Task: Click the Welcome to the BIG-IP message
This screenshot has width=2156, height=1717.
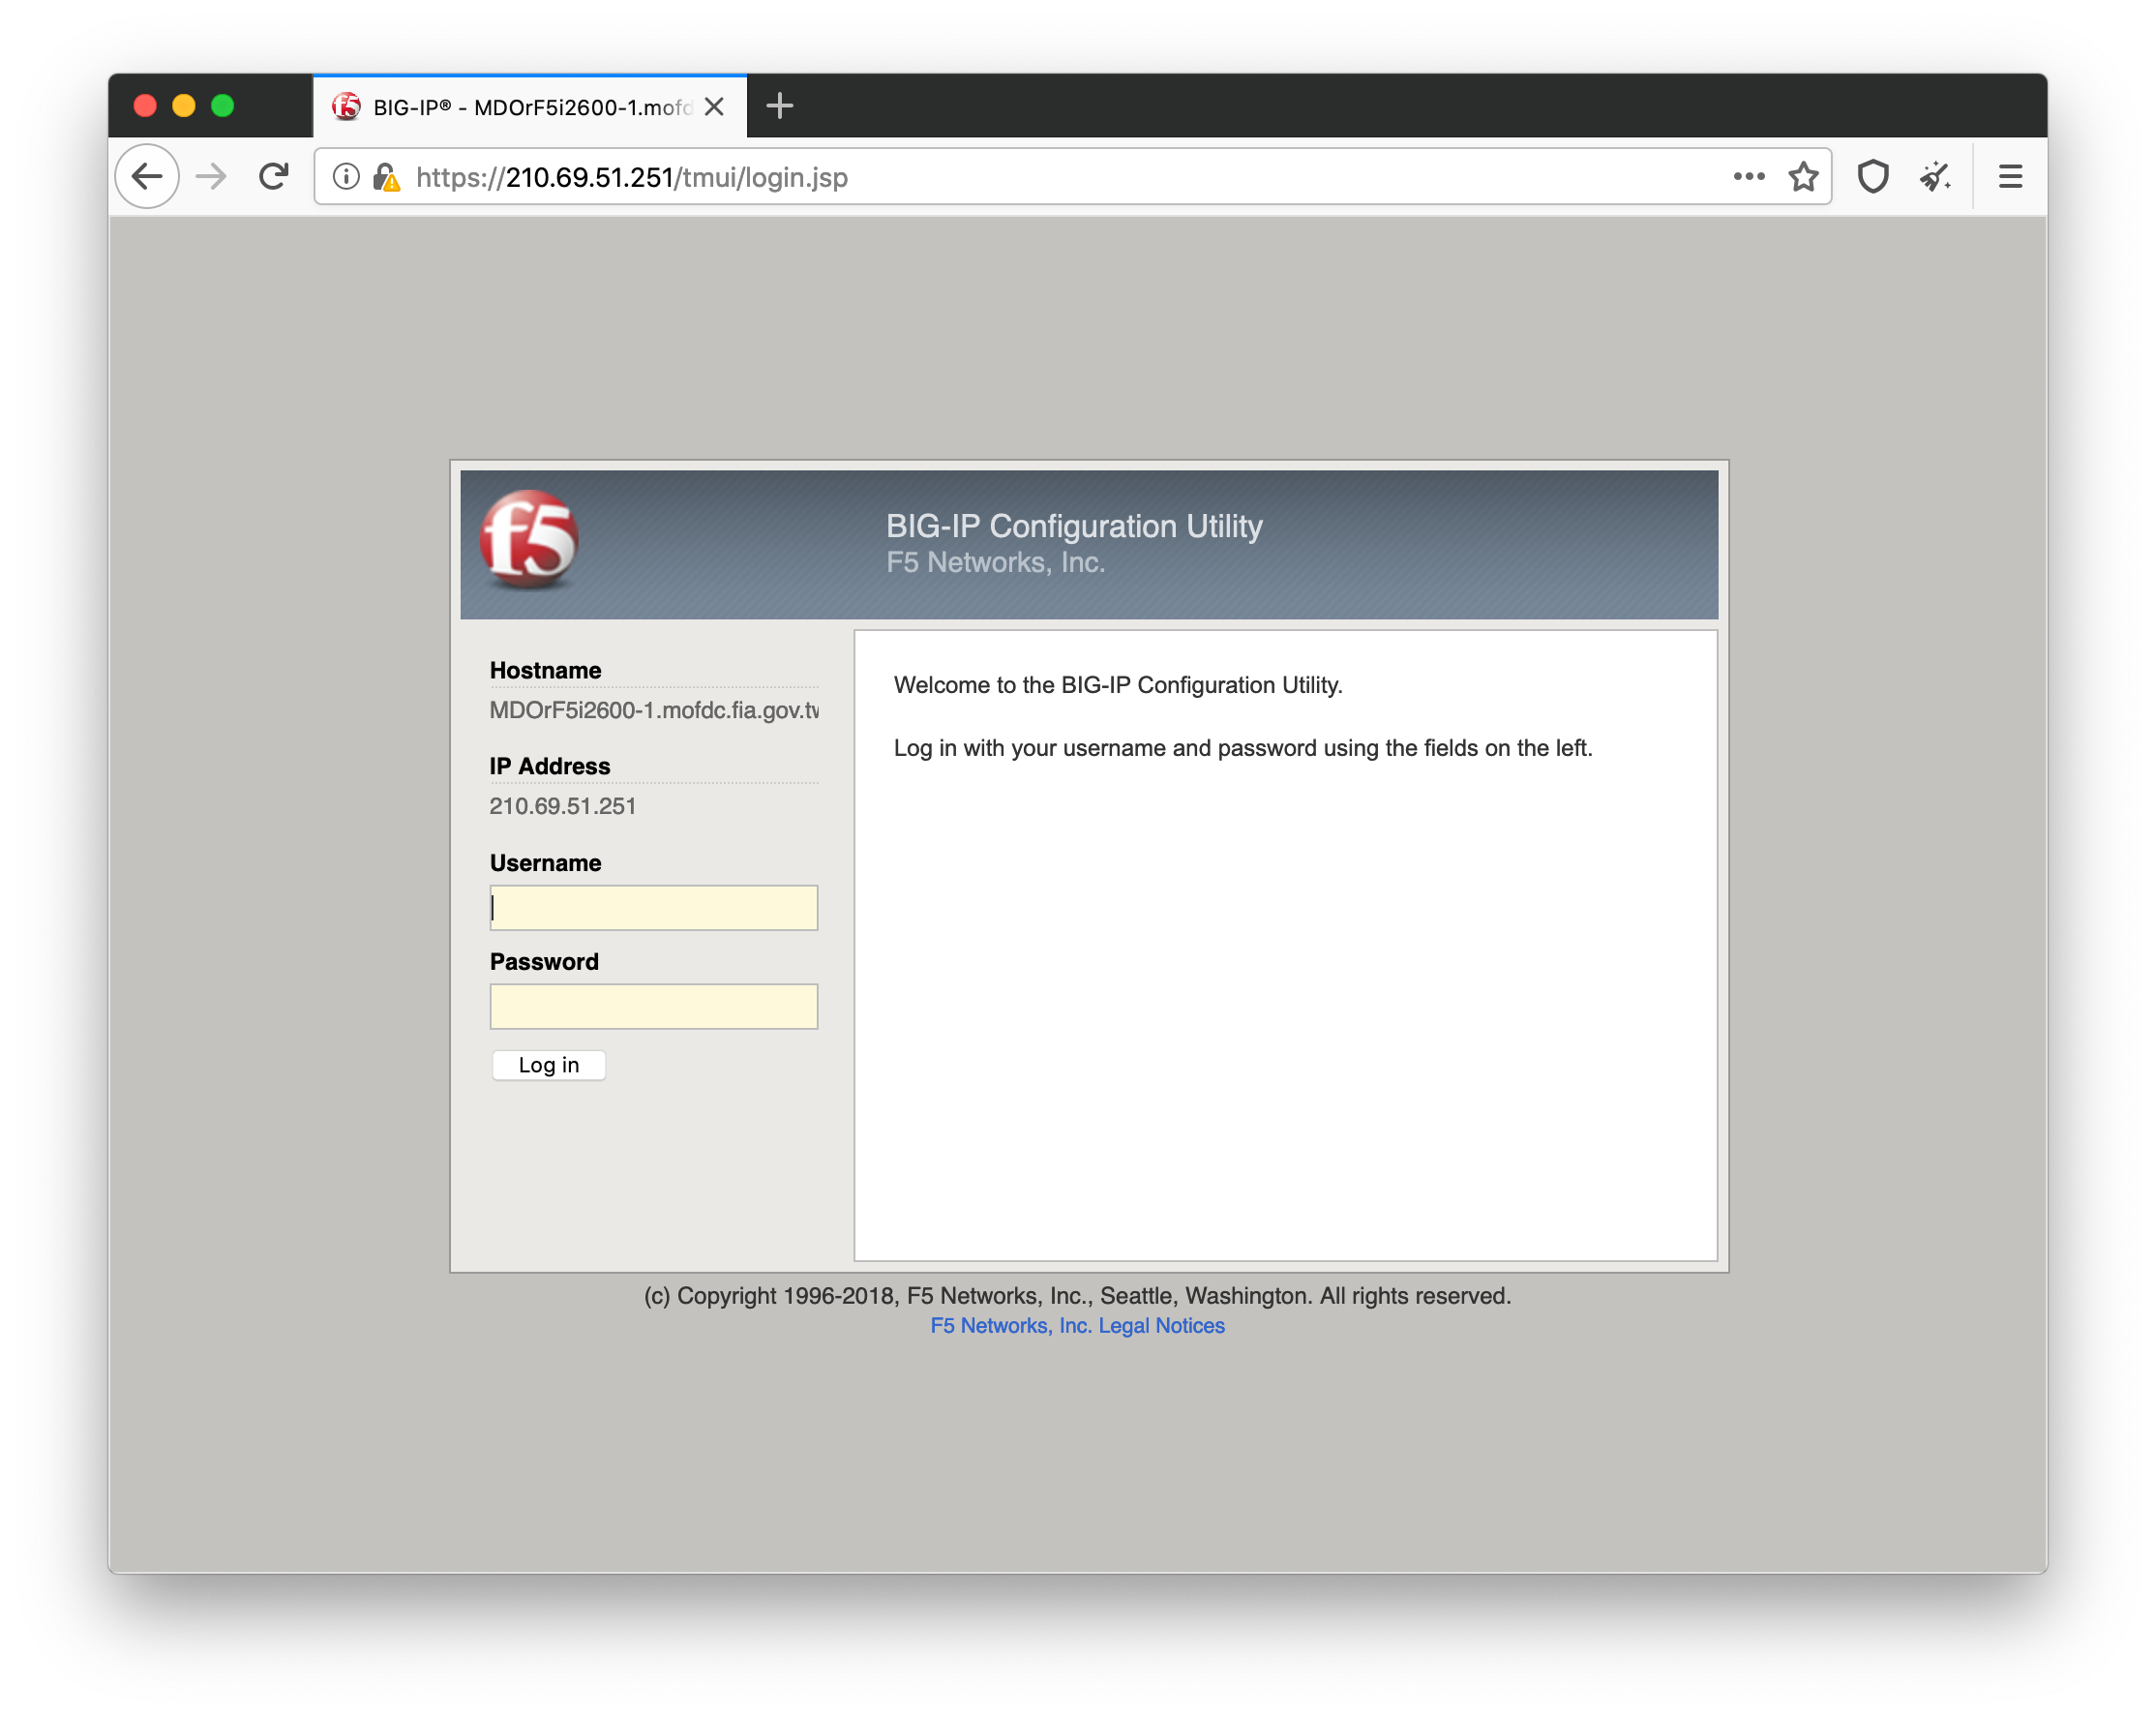Action: [1118, 685]
